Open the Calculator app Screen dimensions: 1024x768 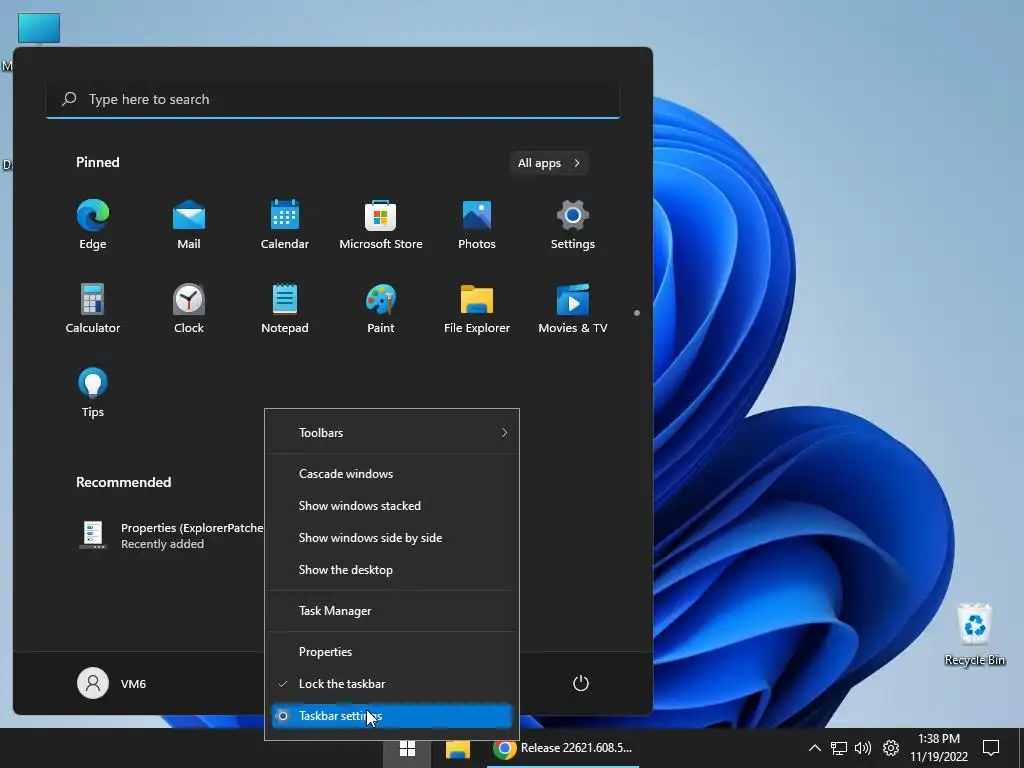(93, 309)
